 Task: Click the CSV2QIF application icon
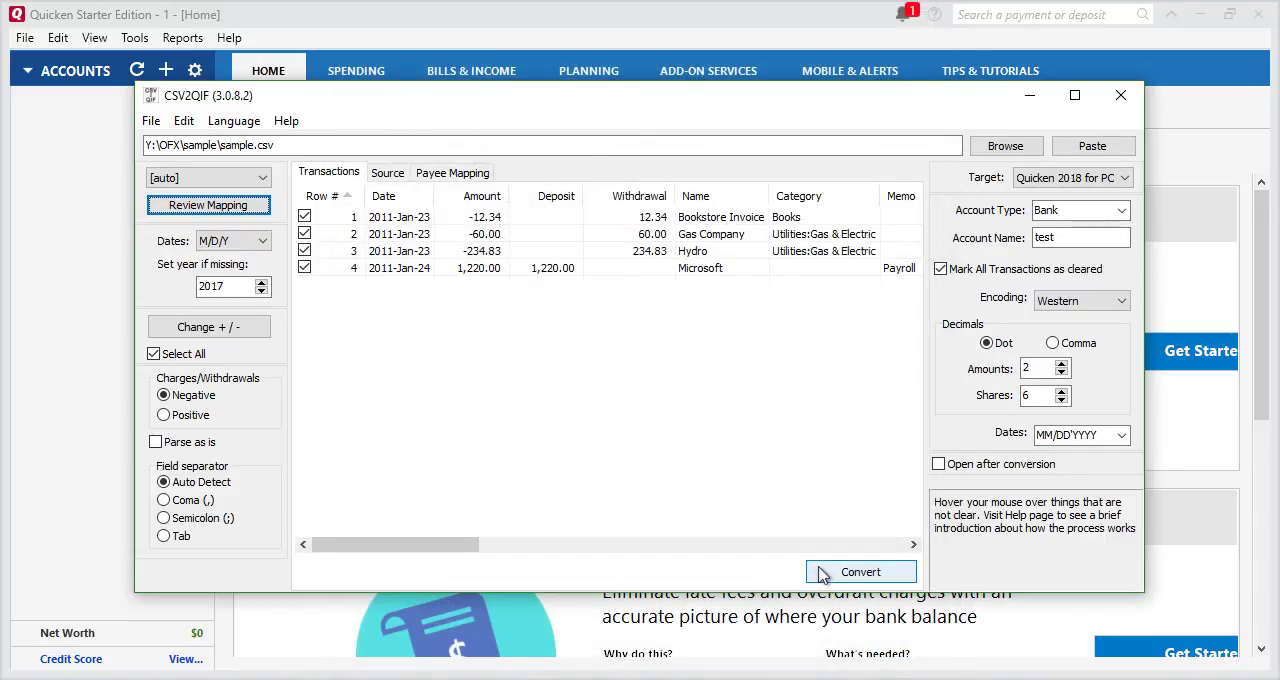pyautogui.click(x=151, y=95)
